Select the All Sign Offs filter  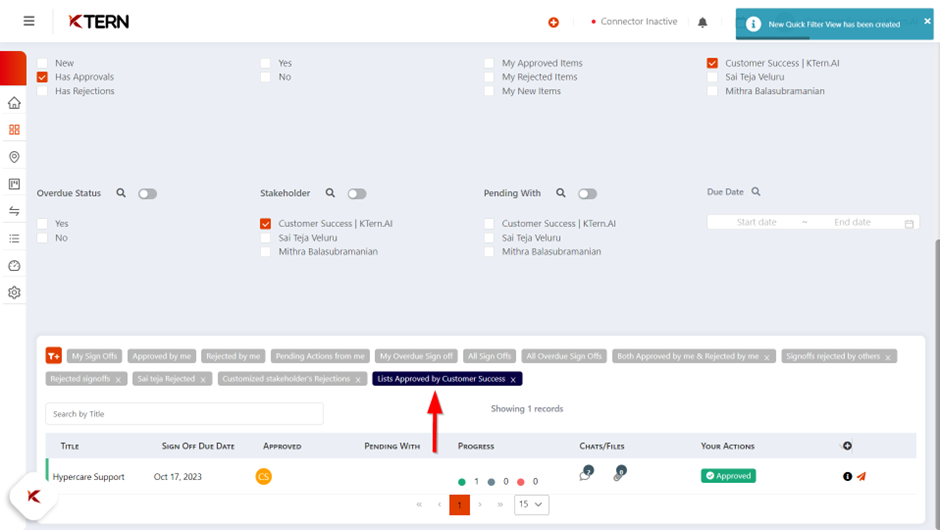click(x=490, y=356)
